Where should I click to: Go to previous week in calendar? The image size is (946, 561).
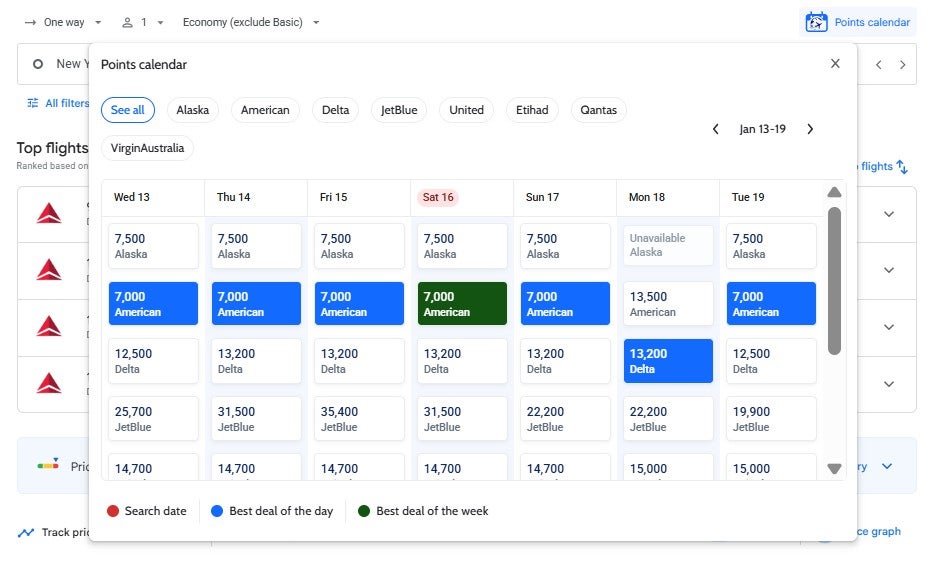coord(716,129)
